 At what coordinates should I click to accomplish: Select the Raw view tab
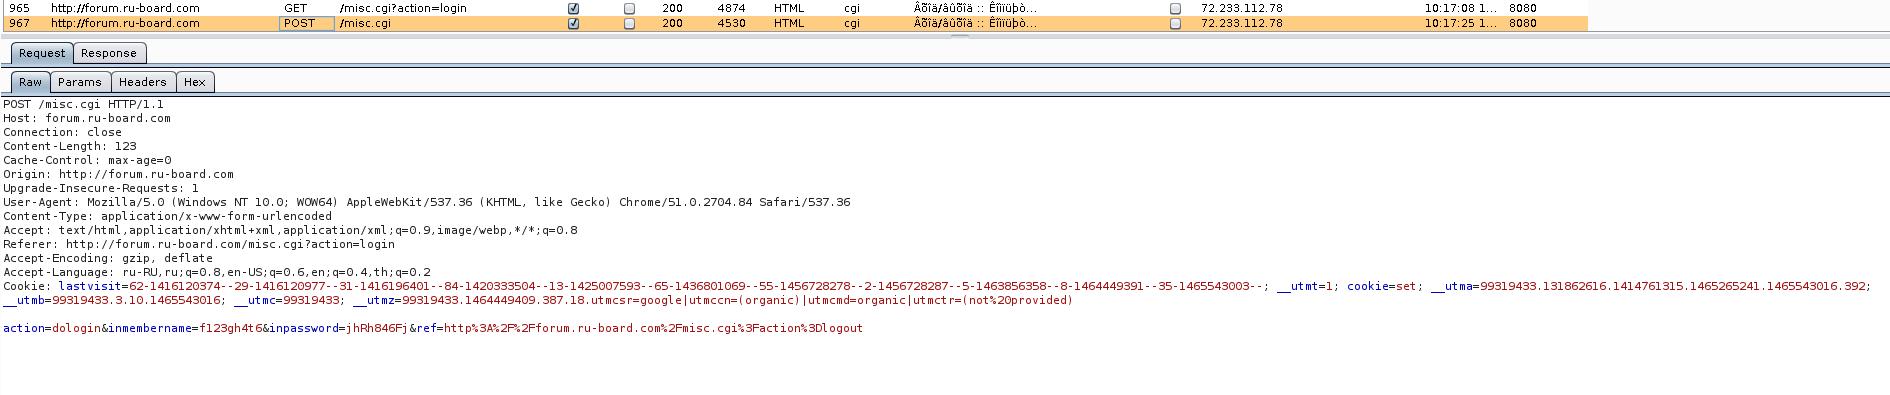30,82
